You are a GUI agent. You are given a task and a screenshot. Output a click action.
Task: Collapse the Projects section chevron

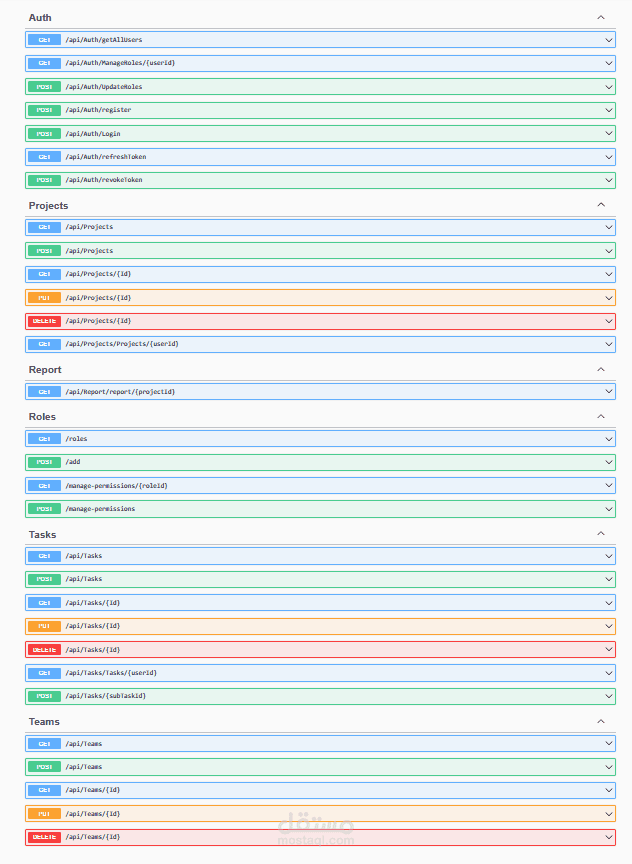pyautogui.click(x=601, y=205)
